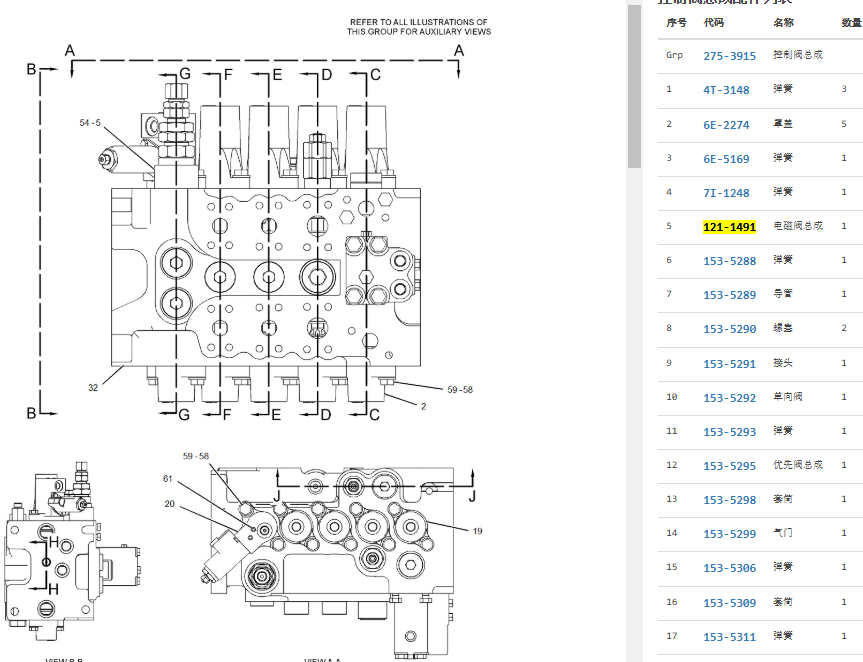Click callout label 2 on diagram
The width and height of the screenshot is (863, 662).
click(423, 407)
